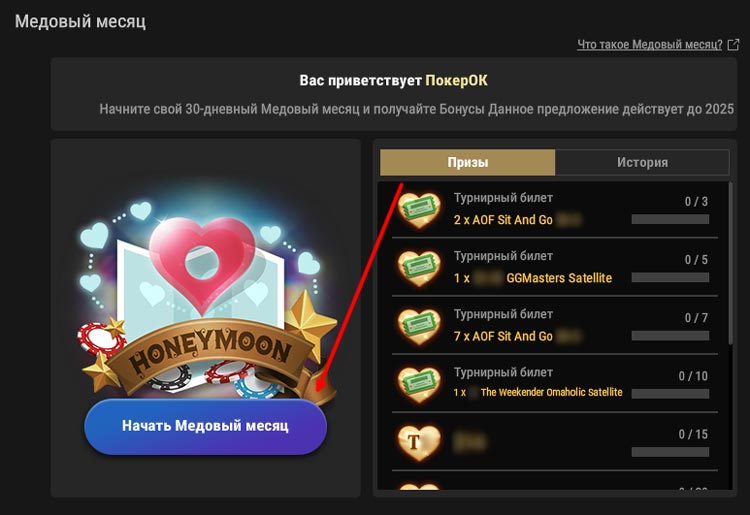Start with Начать Медовый месяц button
Viewport: 750px width, 515px height.
pos(205,426)
